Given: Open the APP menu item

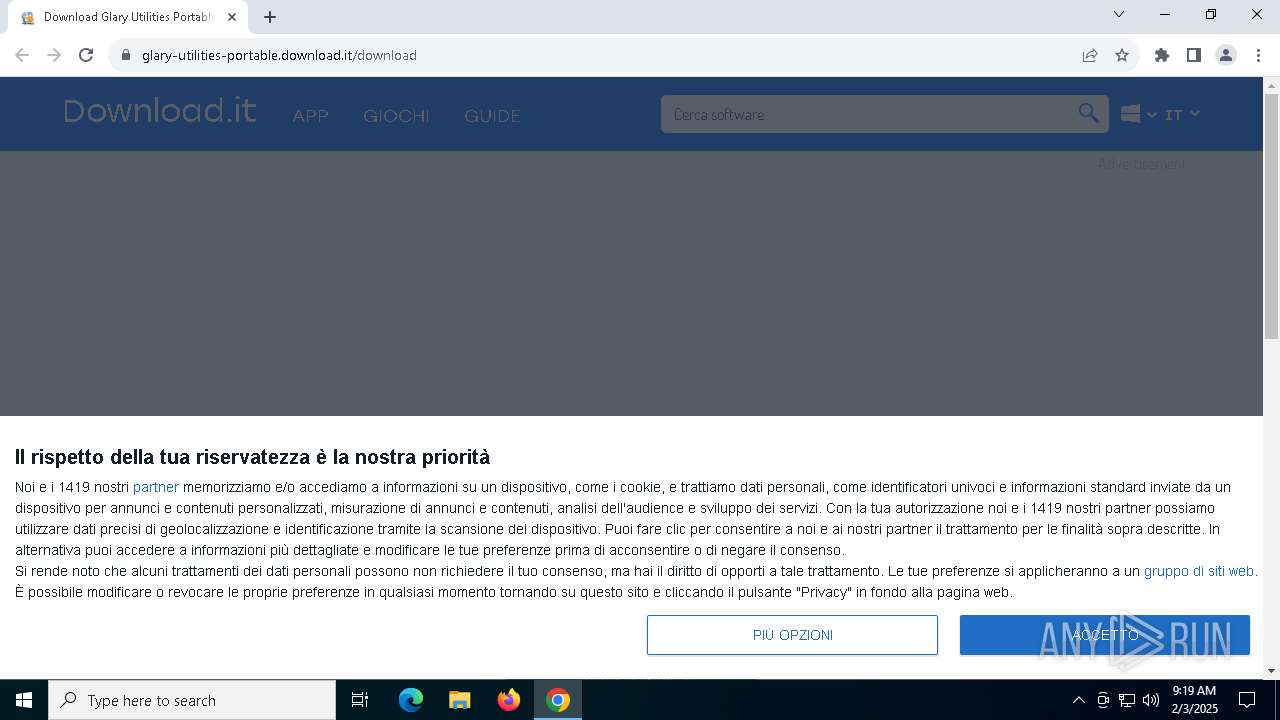Looking at the screenshot, I should click(310, 116).
